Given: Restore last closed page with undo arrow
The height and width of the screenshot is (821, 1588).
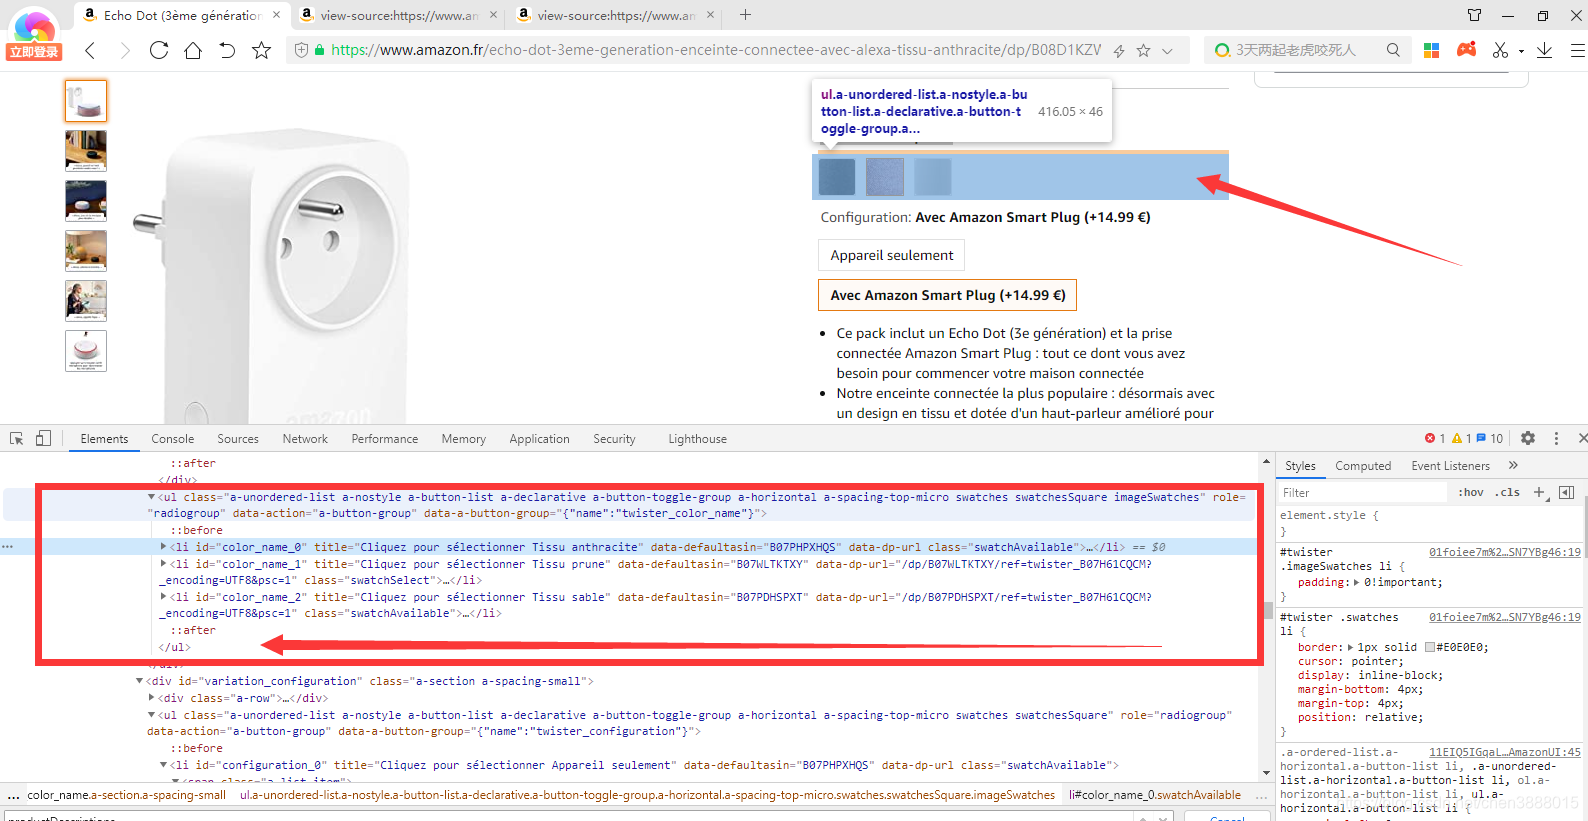Looking at the screenshot, I should point(227,50).
